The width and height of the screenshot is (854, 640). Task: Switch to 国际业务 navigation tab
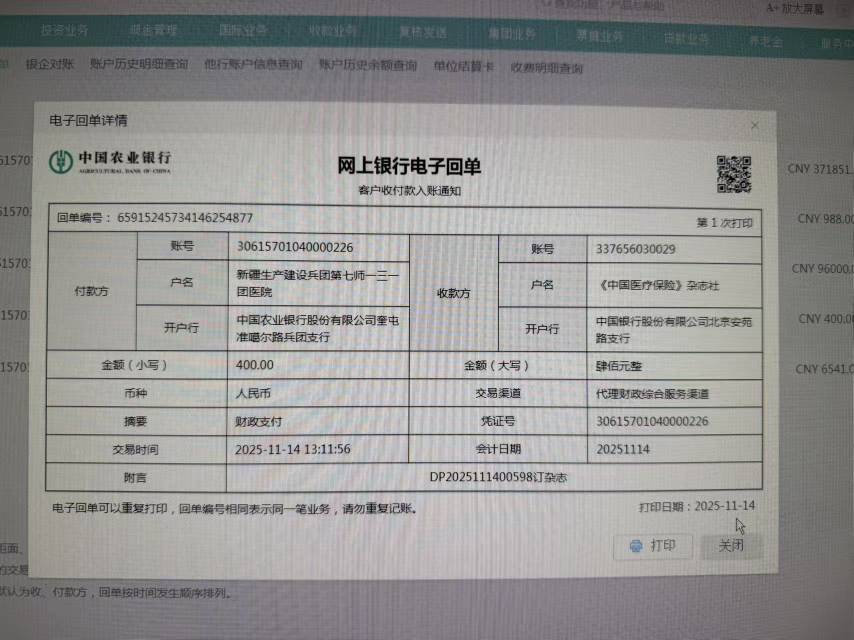(x=243, y=31)
